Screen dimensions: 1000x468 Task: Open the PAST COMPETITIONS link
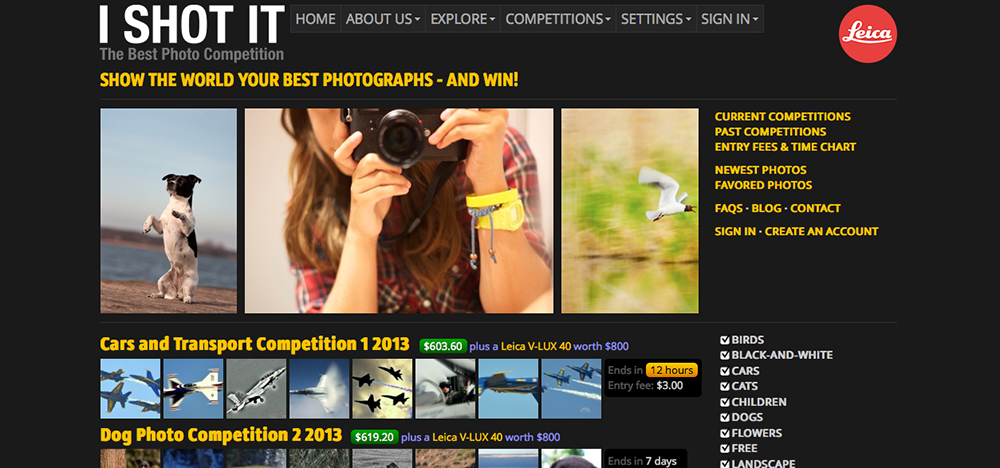770,132
